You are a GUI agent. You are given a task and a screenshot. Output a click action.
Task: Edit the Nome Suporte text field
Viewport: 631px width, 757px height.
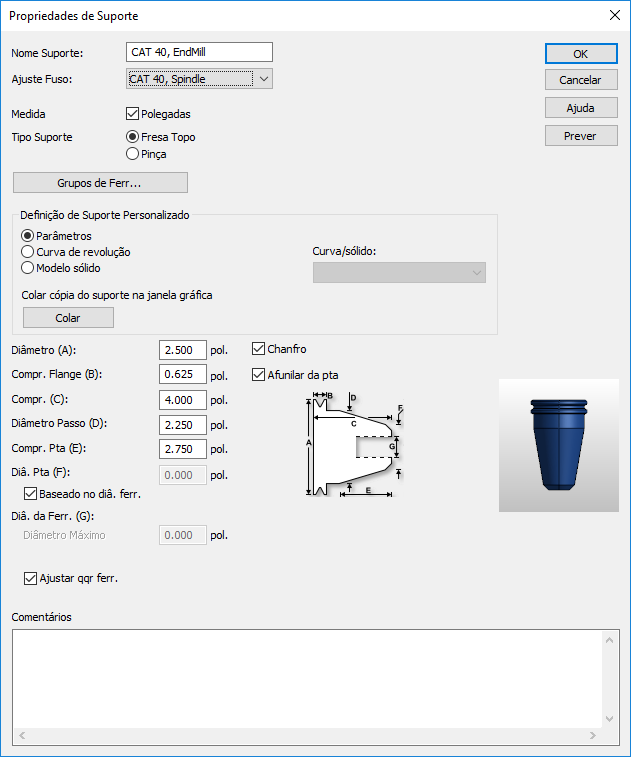[x=199, y=52]
